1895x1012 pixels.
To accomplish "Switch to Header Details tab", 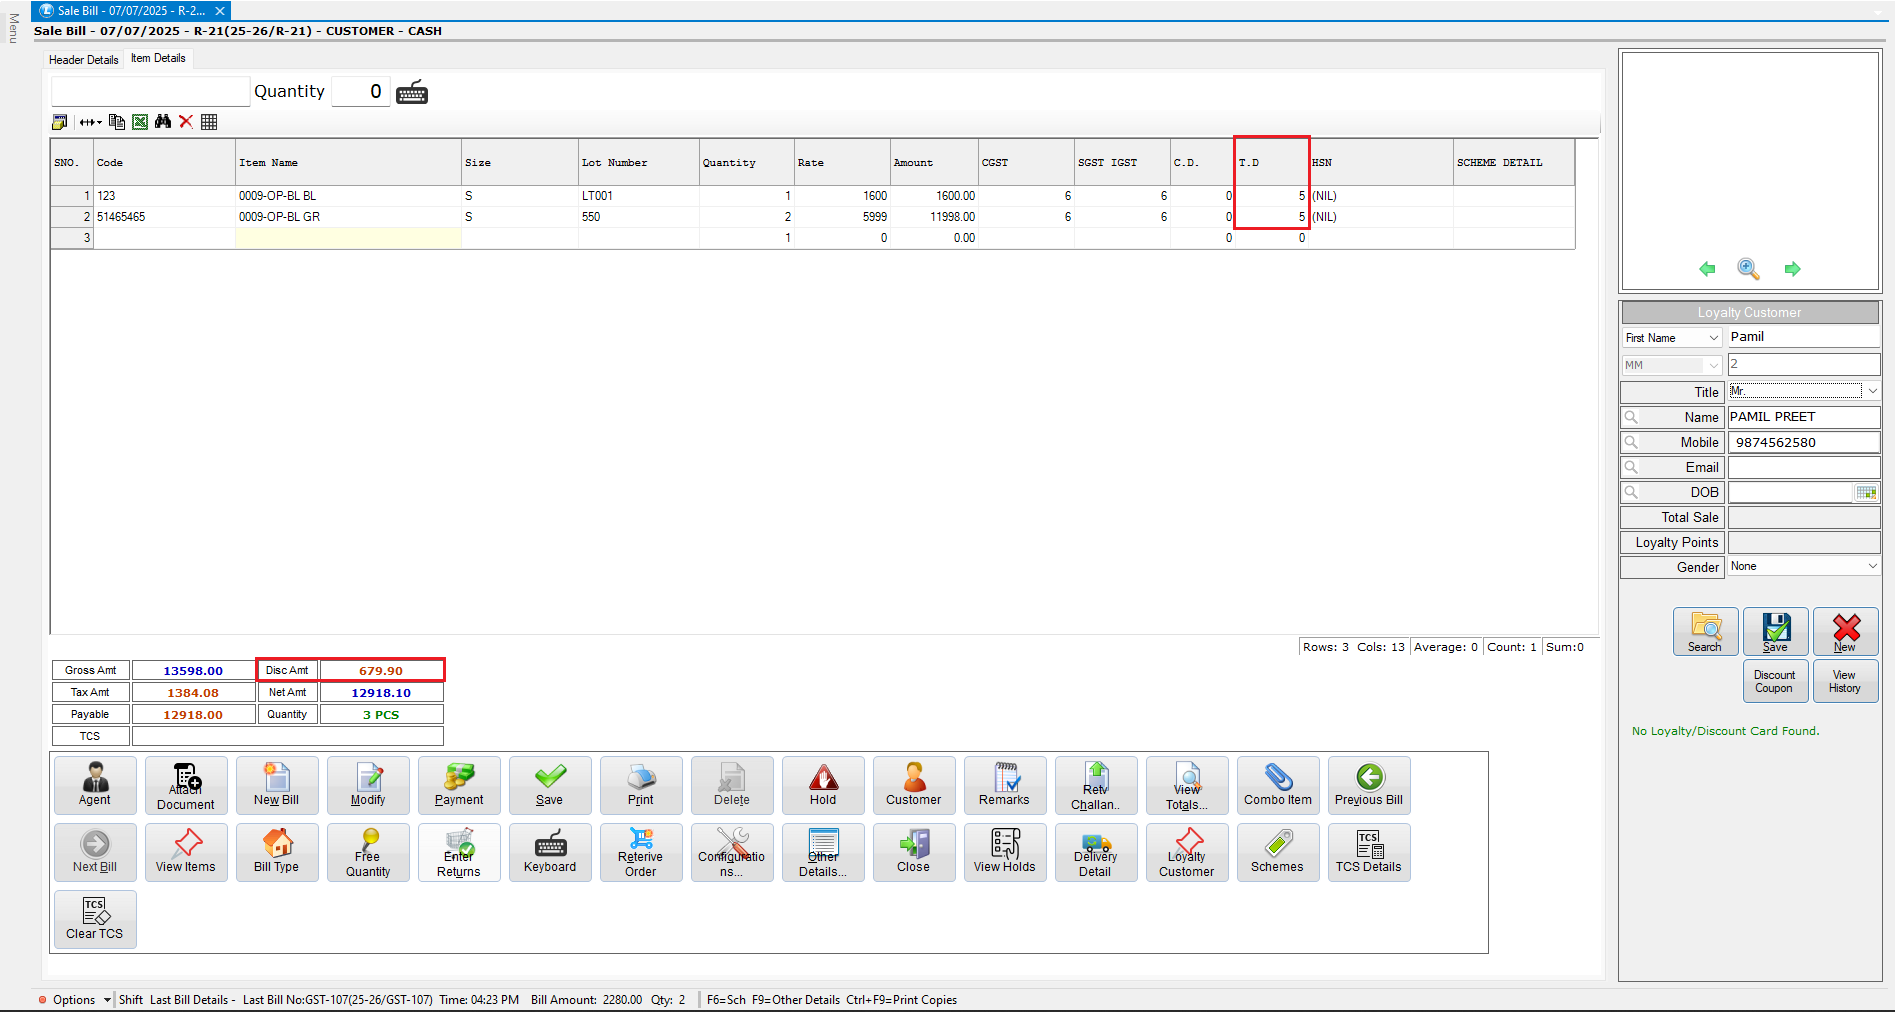I will point(84,60).
